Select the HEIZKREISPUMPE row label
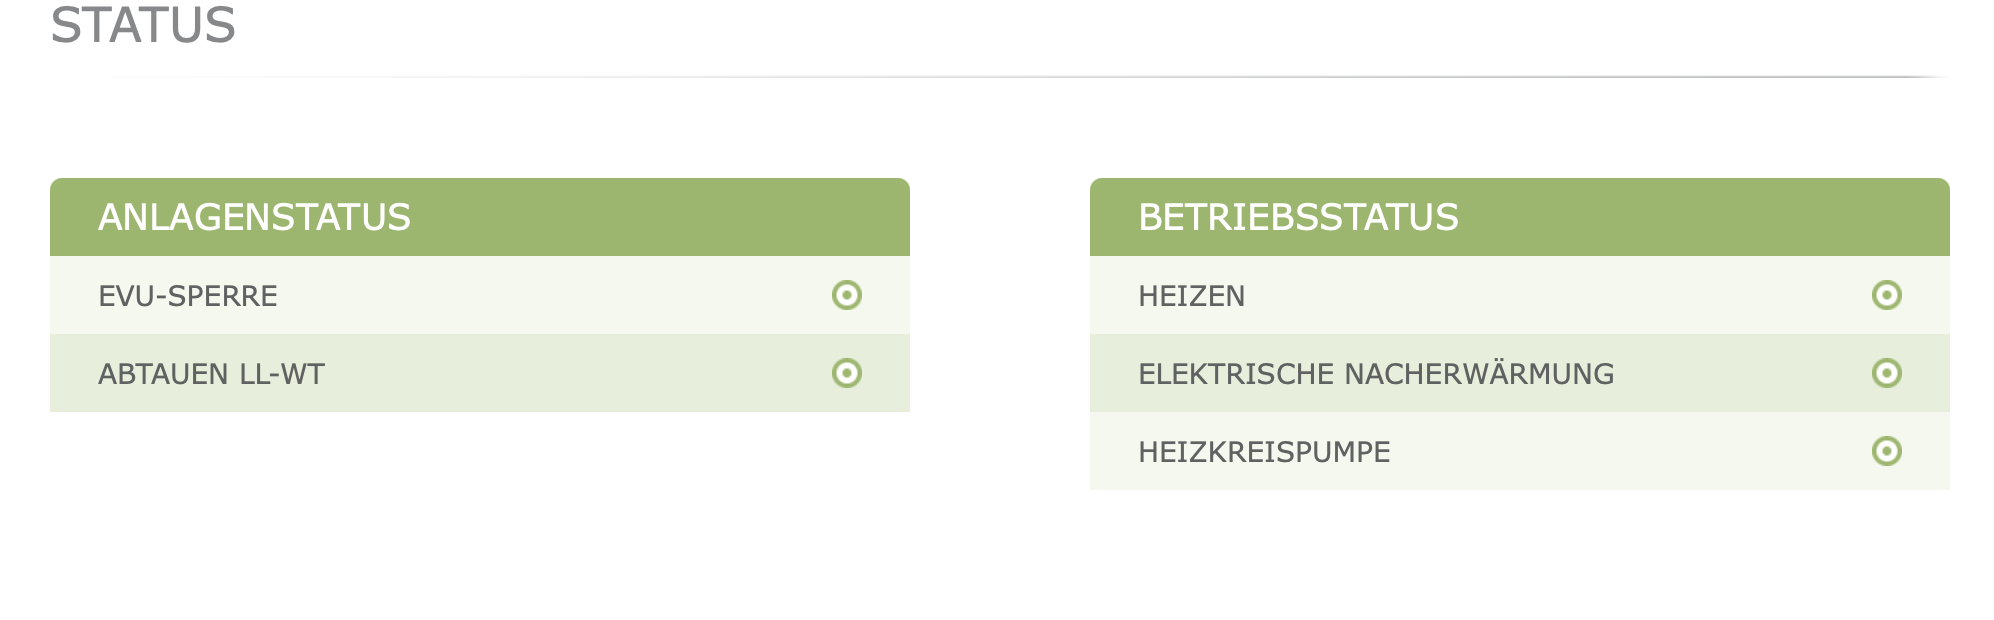The image size is (1994, 620). tap(1264, 452)
